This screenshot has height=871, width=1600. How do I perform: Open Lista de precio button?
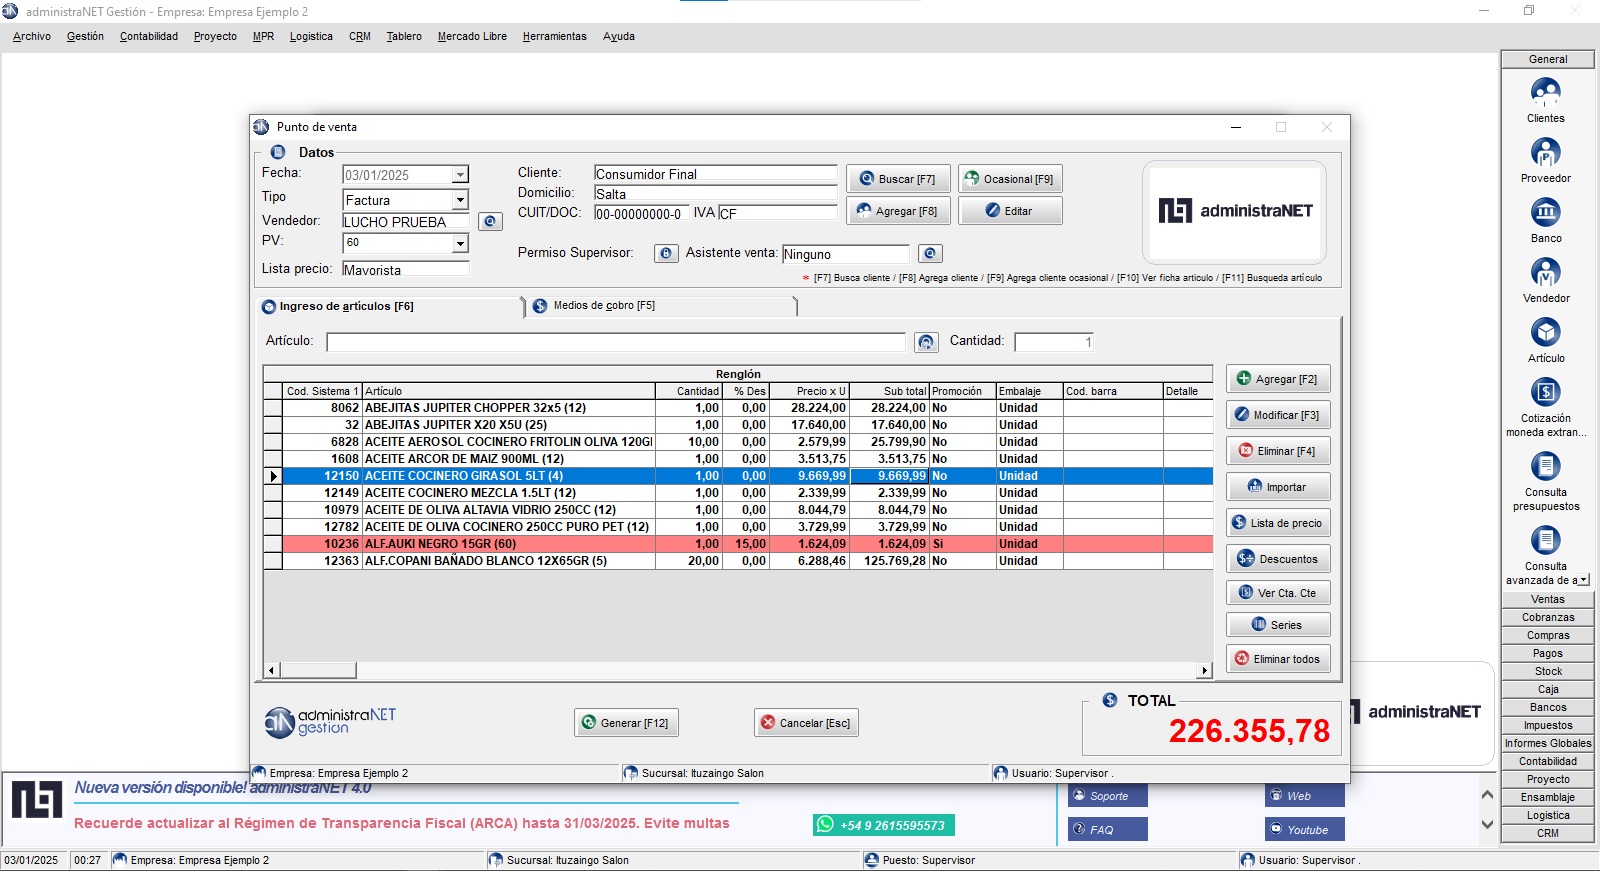coord(1278,523)
